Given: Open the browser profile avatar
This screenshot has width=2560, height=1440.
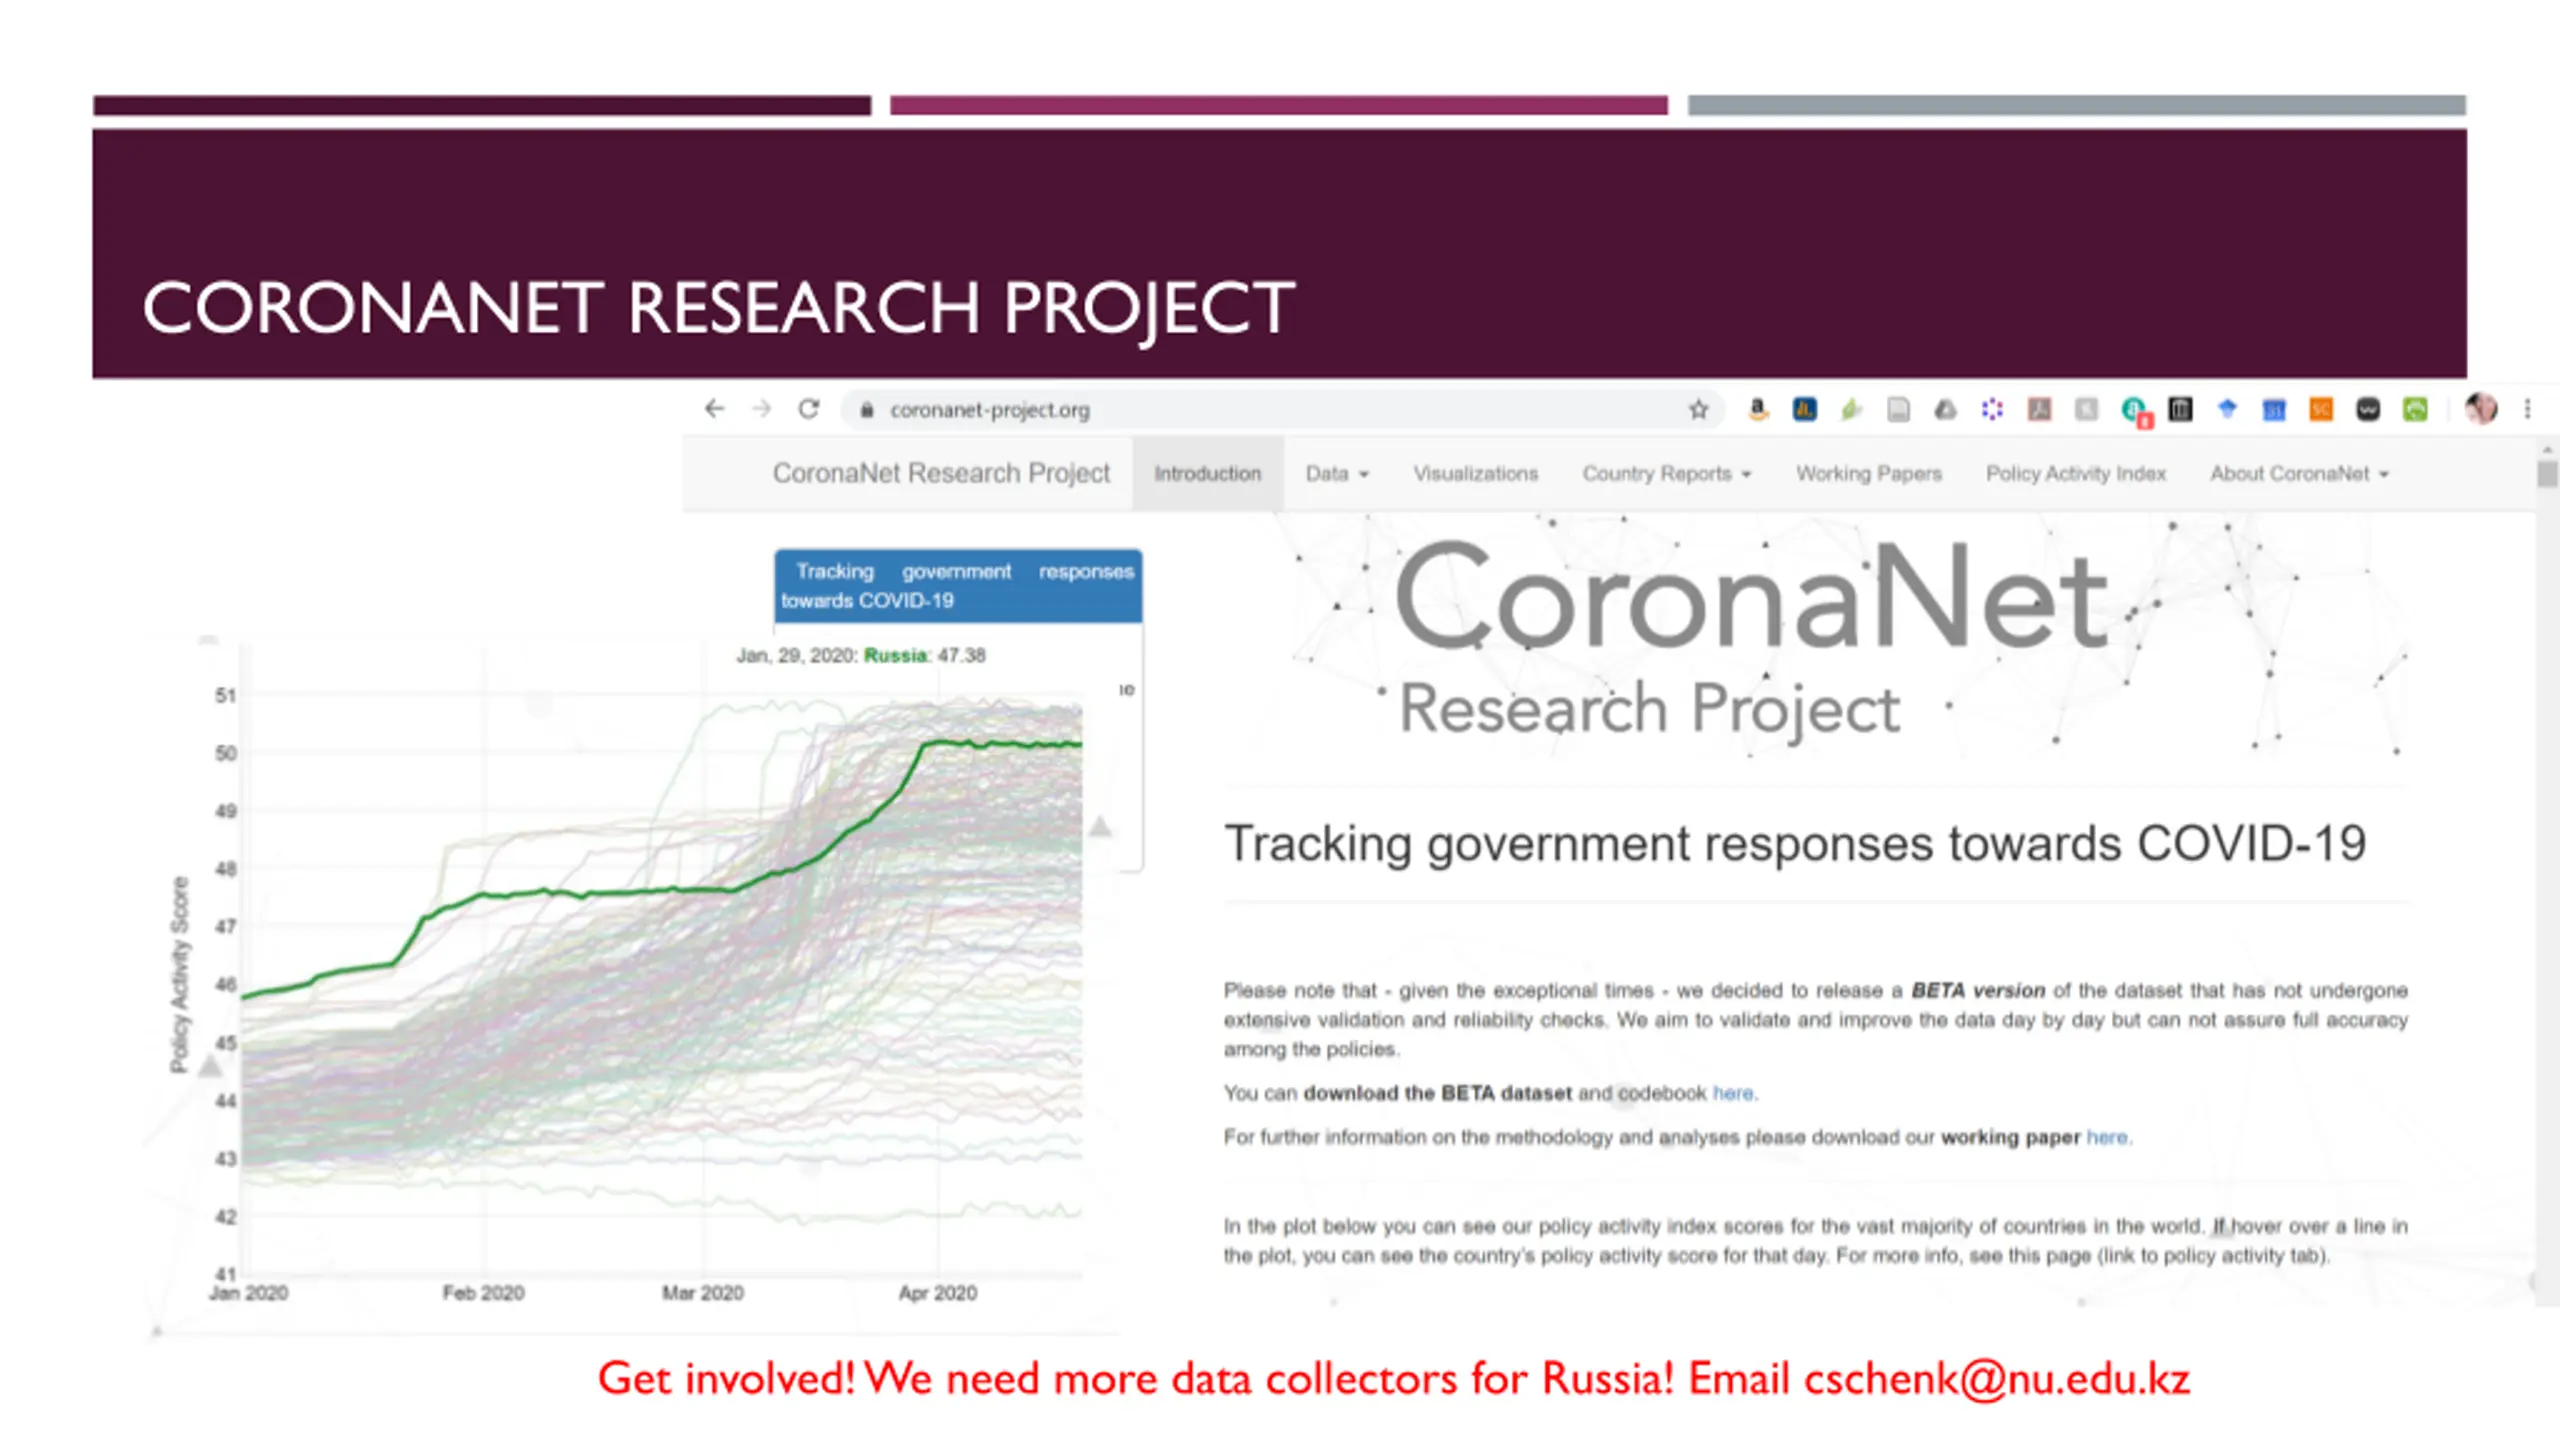Looking at the screenshot, I should click(2481, 409).
